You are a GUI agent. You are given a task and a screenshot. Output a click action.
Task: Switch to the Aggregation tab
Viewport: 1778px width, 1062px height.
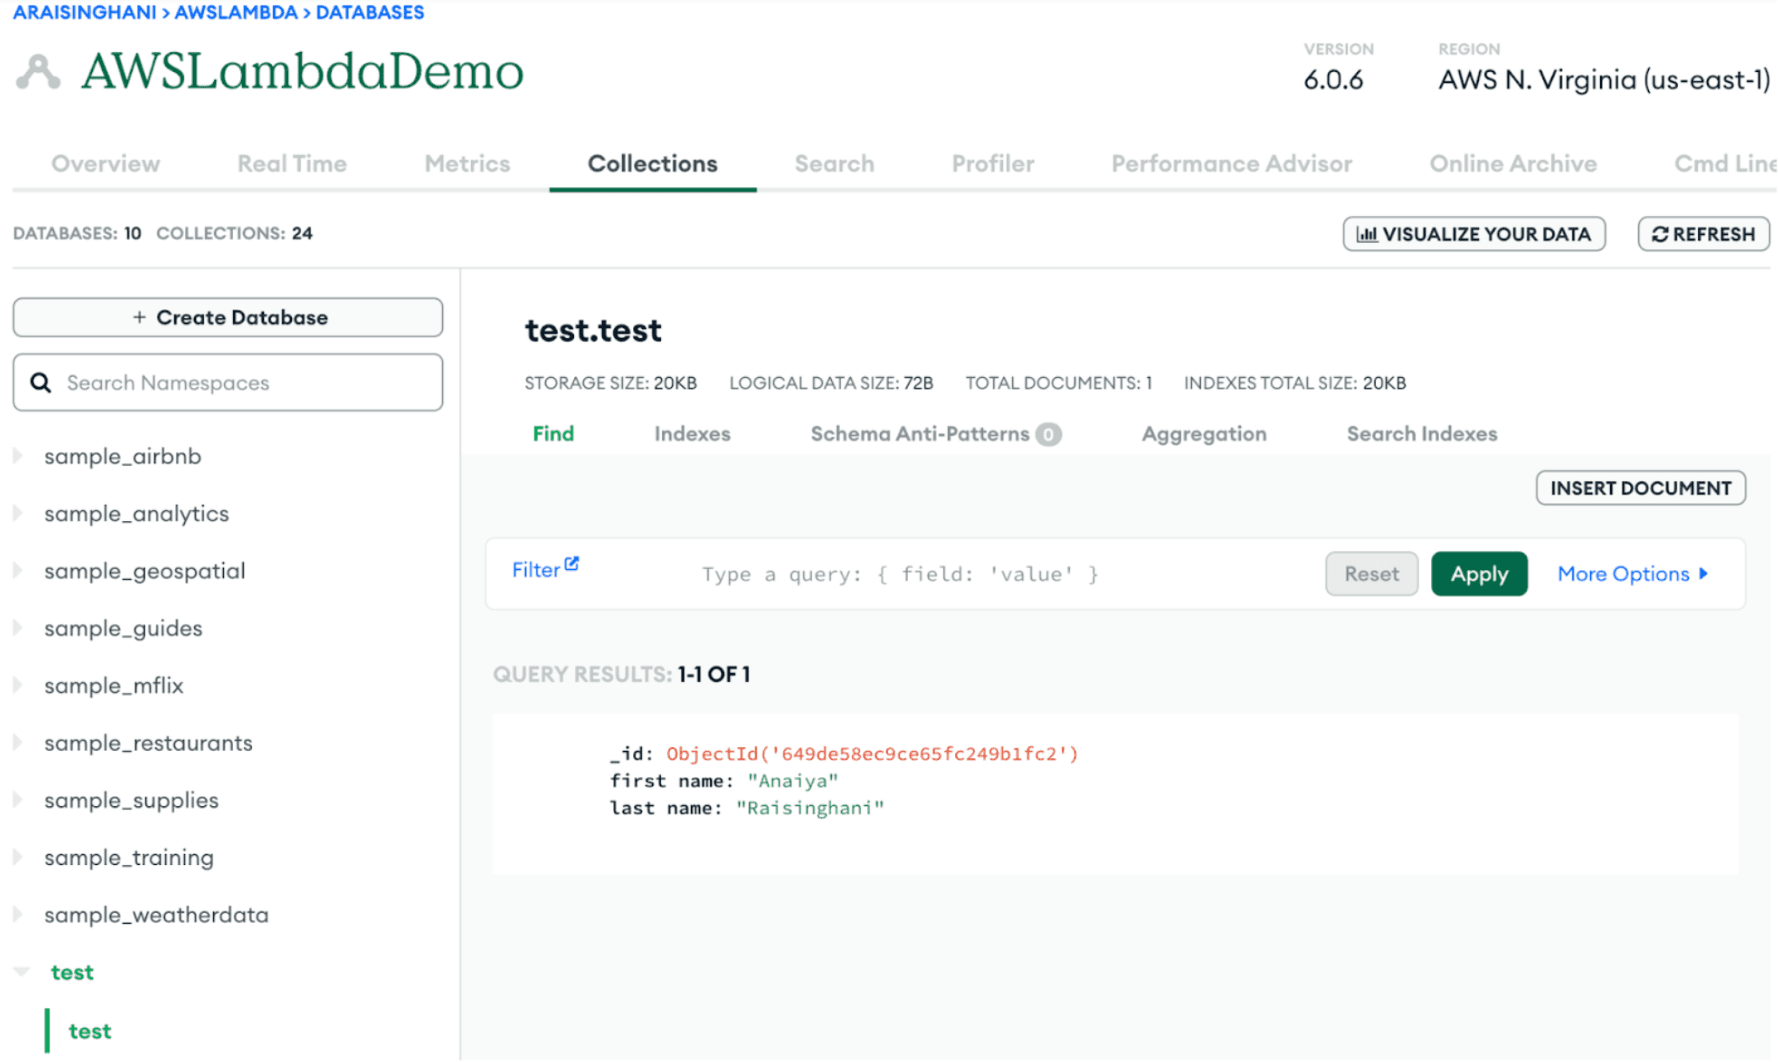click(1204, 434)
